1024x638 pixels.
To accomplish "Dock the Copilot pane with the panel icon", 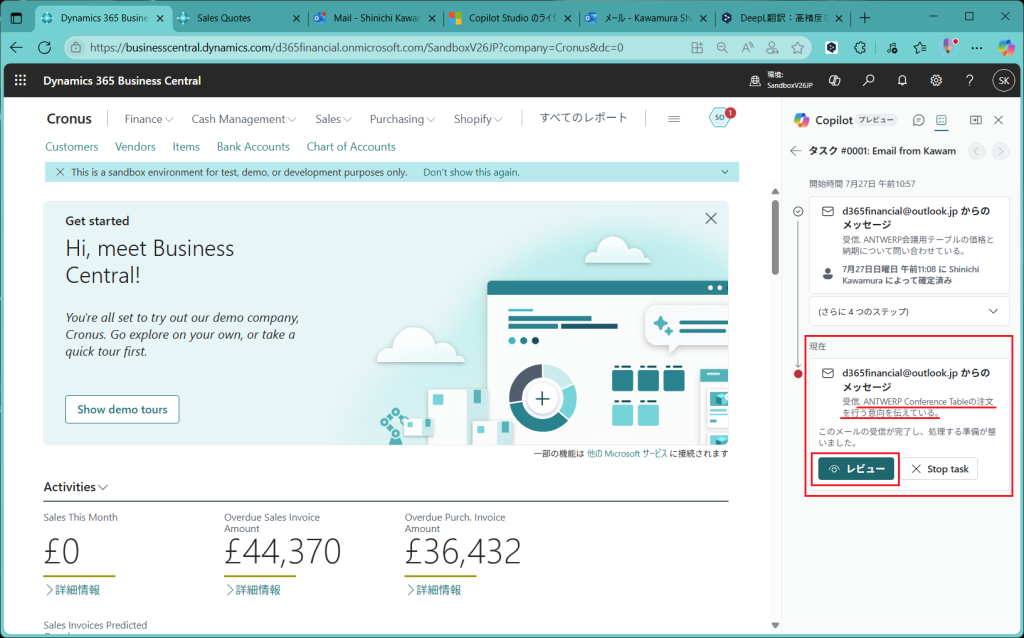I will click(x=976, y=120).
